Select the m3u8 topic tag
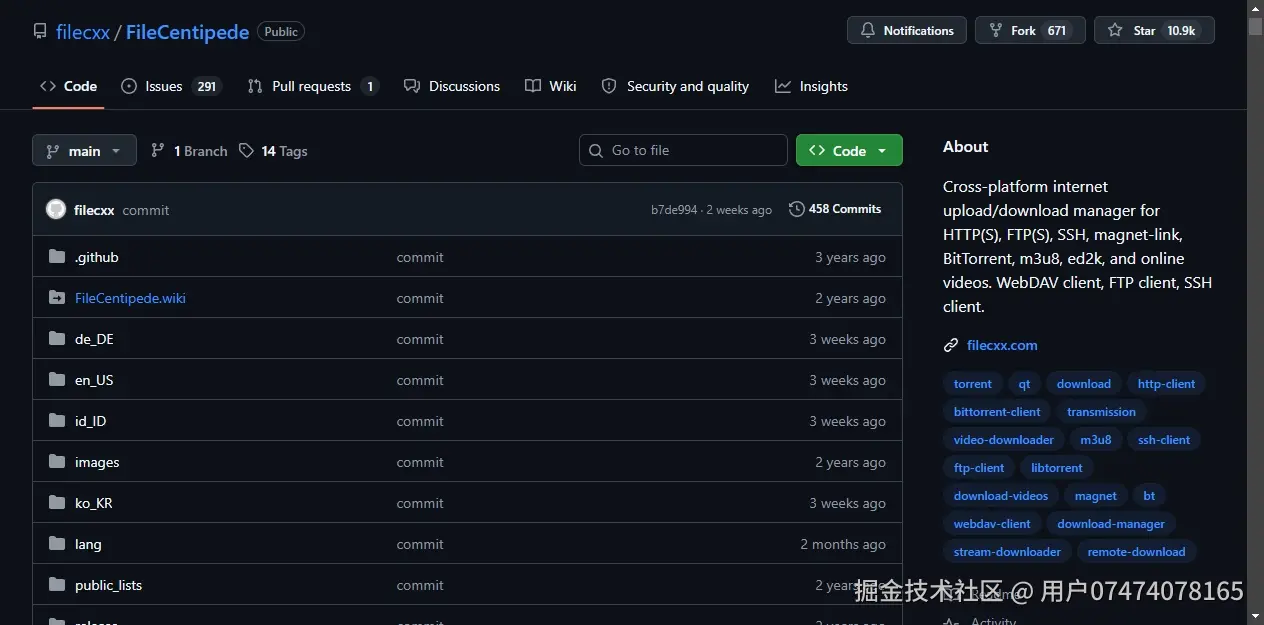This screenshot has width=1264, height=625. [1096, 440]
